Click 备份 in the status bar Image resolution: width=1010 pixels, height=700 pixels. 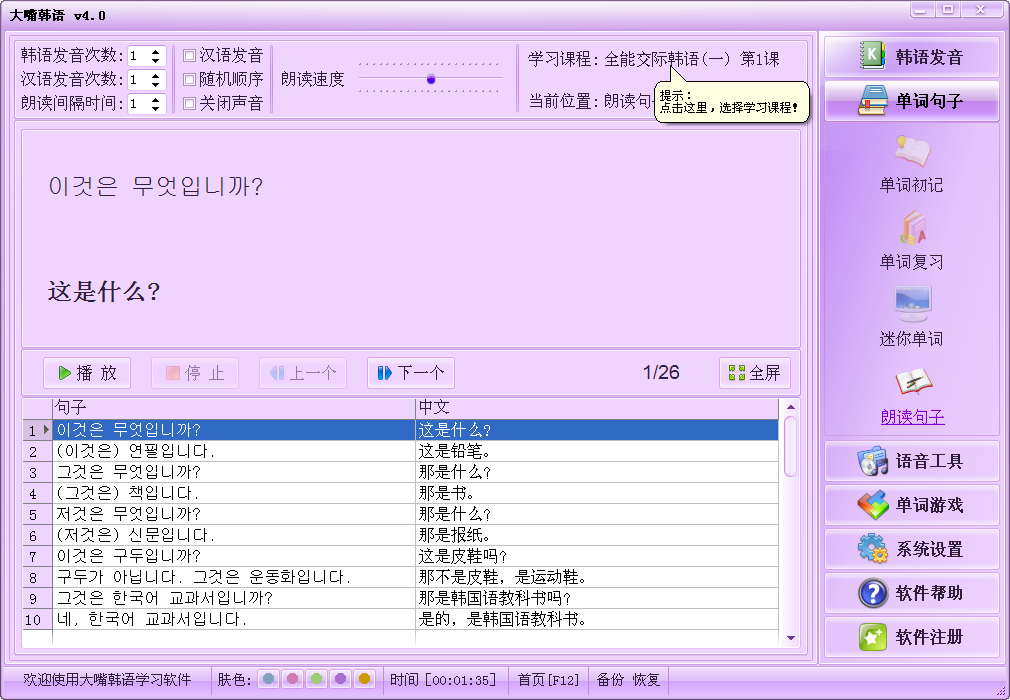pyautogui.click(x=609, y=679)
